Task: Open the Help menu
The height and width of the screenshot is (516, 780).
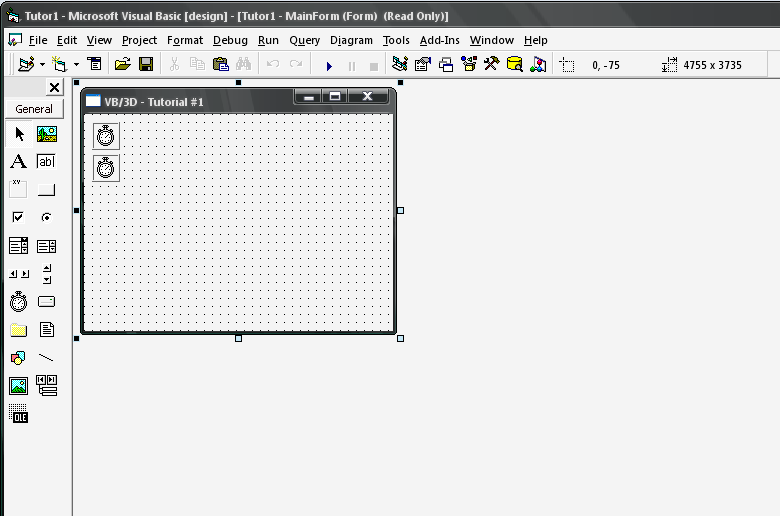Action: 536,40
